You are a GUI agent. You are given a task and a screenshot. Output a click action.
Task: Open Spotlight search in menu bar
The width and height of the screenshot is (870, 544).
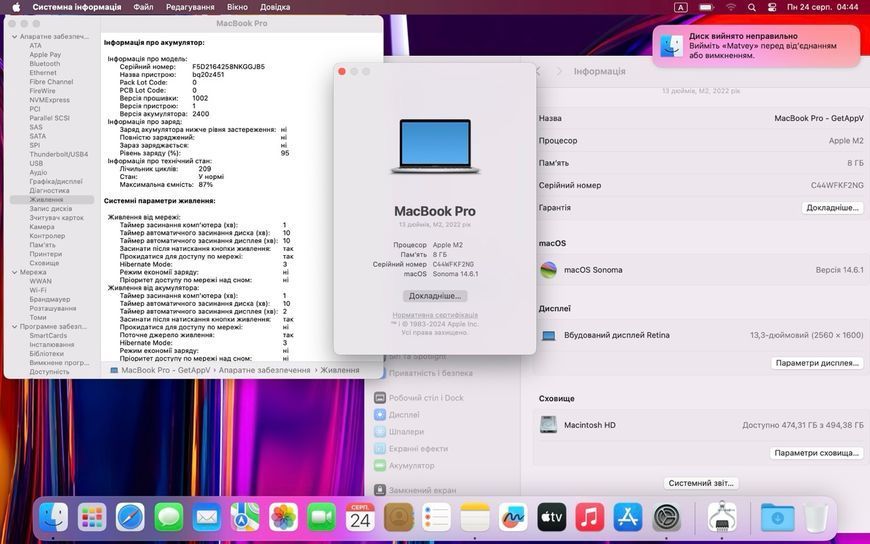[x=752, y=7]
